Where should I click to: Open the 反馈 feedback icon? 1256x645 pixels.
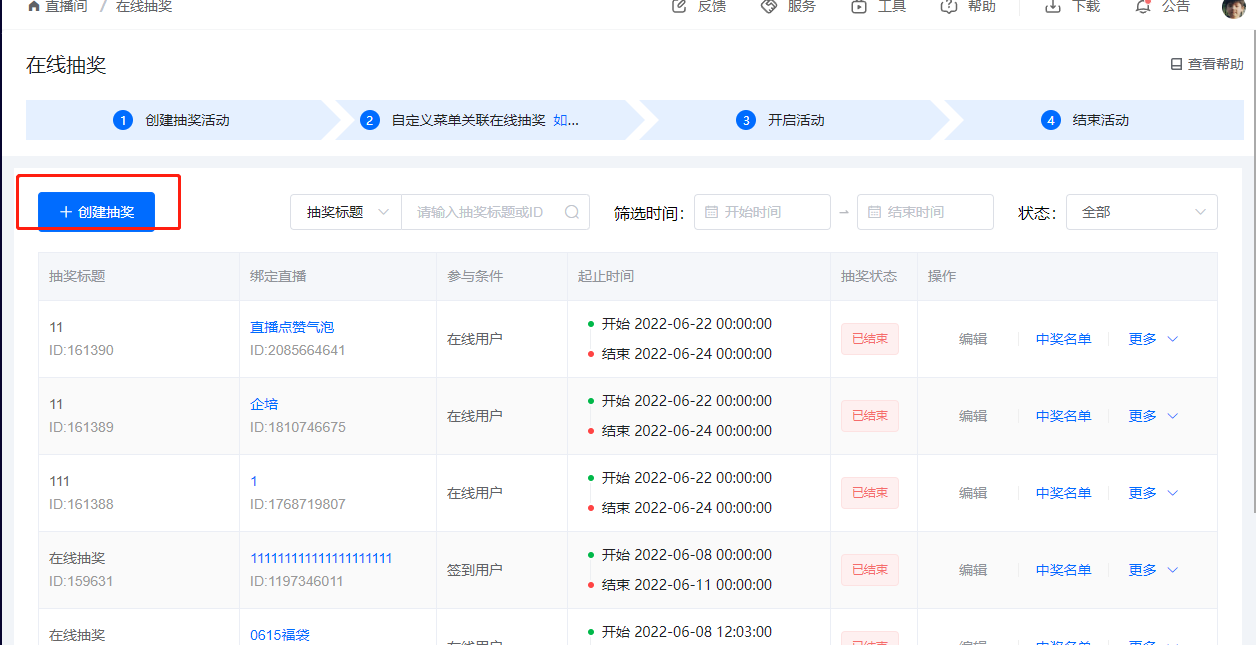pyautogui.click(x=680, y=6)
